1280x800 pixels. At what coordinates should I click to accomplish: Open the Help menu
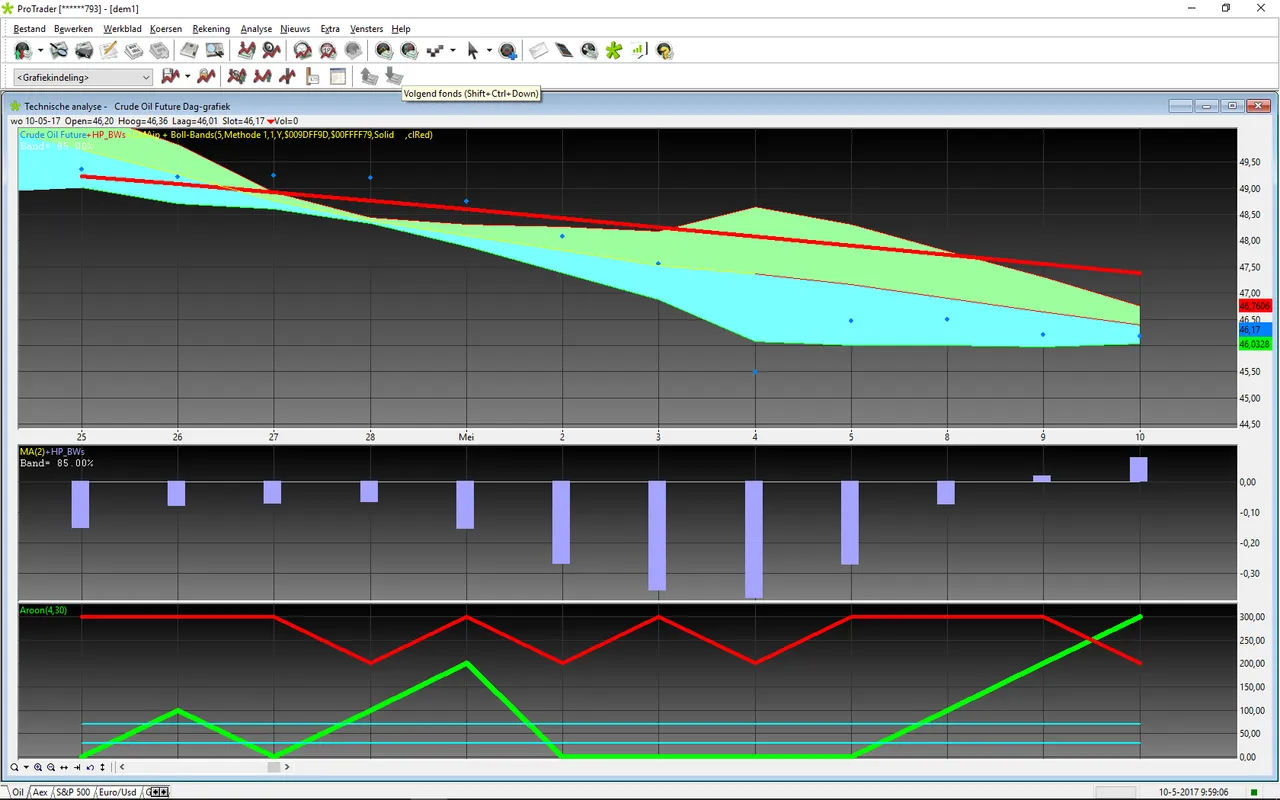coord(401,29)
